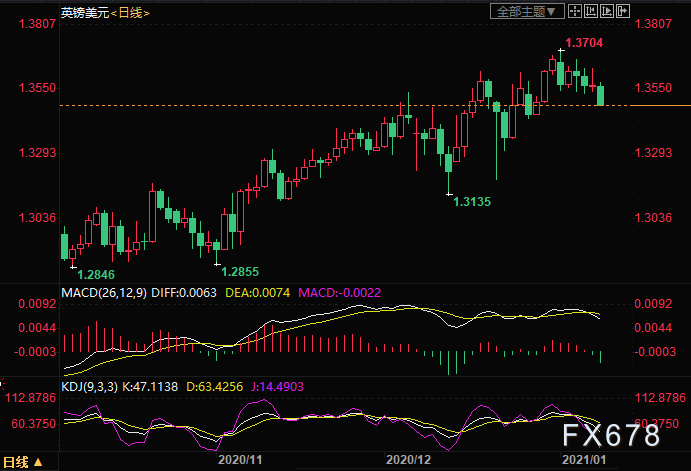Open the 全部主题 theme dropdown
691x471 pixels.
tap(527, 11)
